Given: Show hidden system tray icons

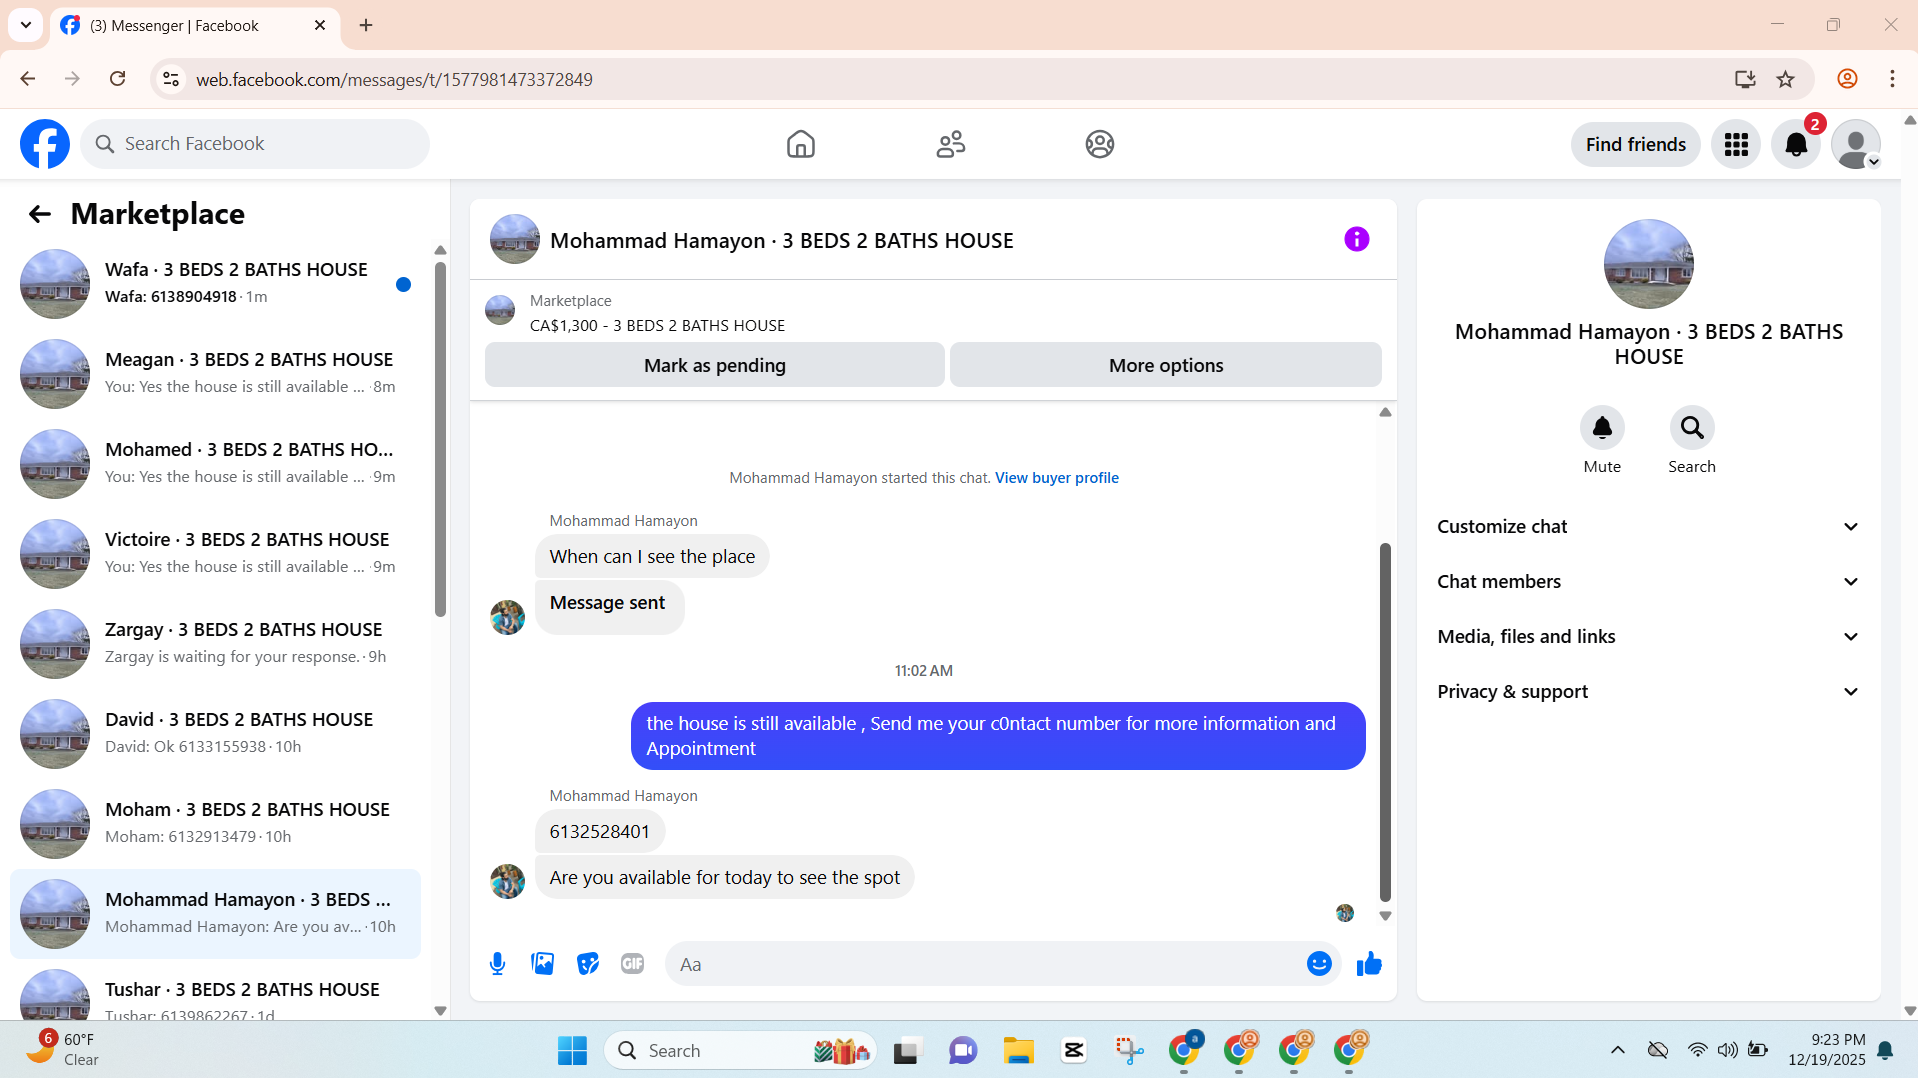Looking at the screenshot, I should (1617, 1050).
